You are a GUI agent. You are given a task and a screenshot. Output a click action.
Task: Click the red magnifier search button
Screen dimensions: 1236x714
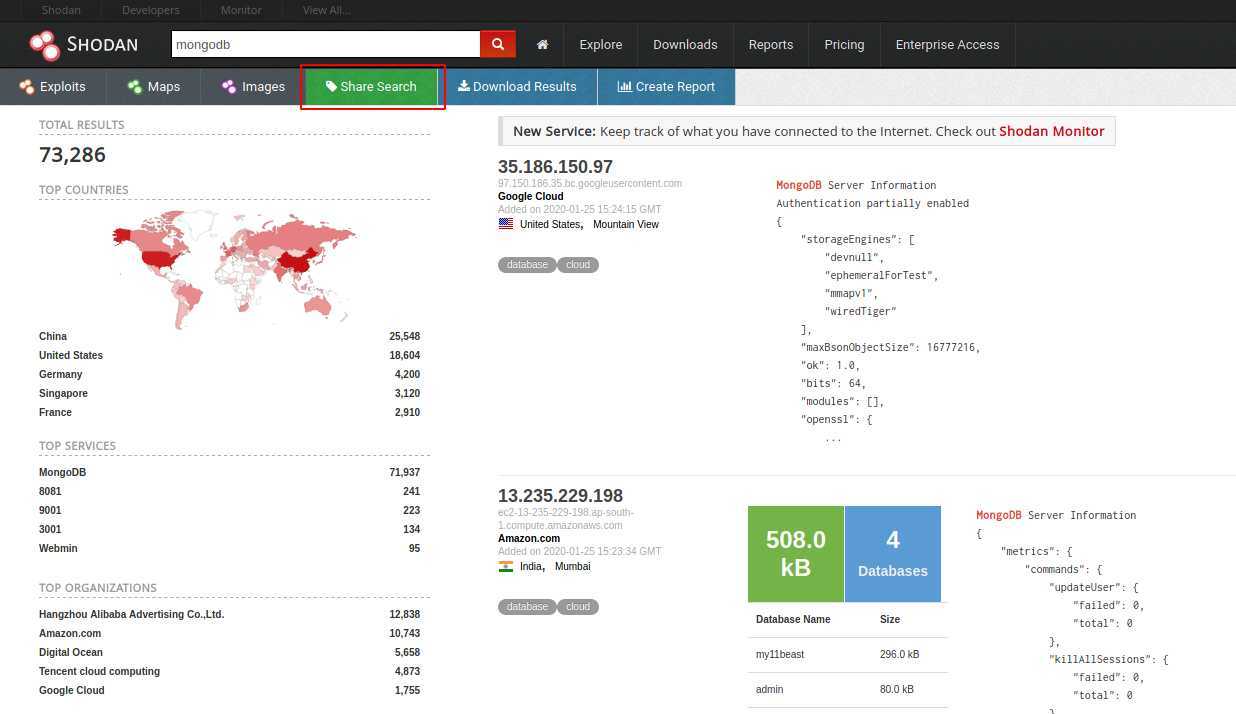point(498,44)
